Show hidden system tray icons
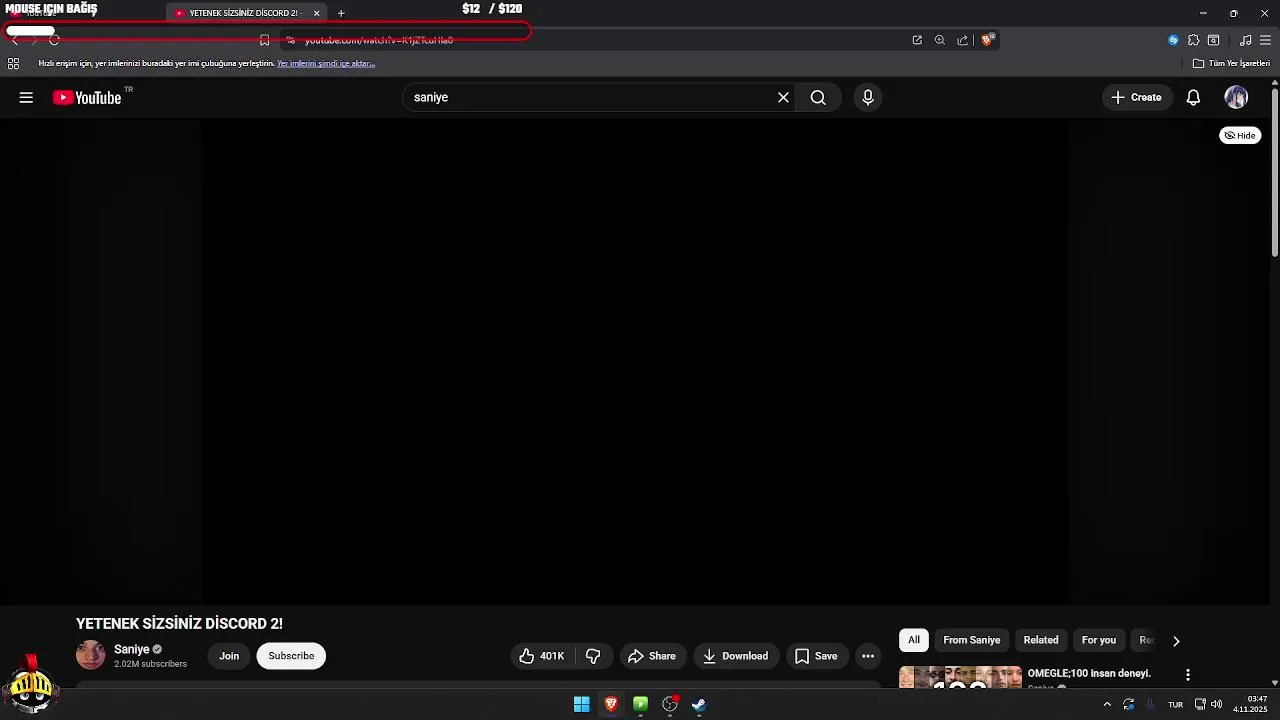The height and width of the screenshot is (720, 1280). pos(1107,704)
